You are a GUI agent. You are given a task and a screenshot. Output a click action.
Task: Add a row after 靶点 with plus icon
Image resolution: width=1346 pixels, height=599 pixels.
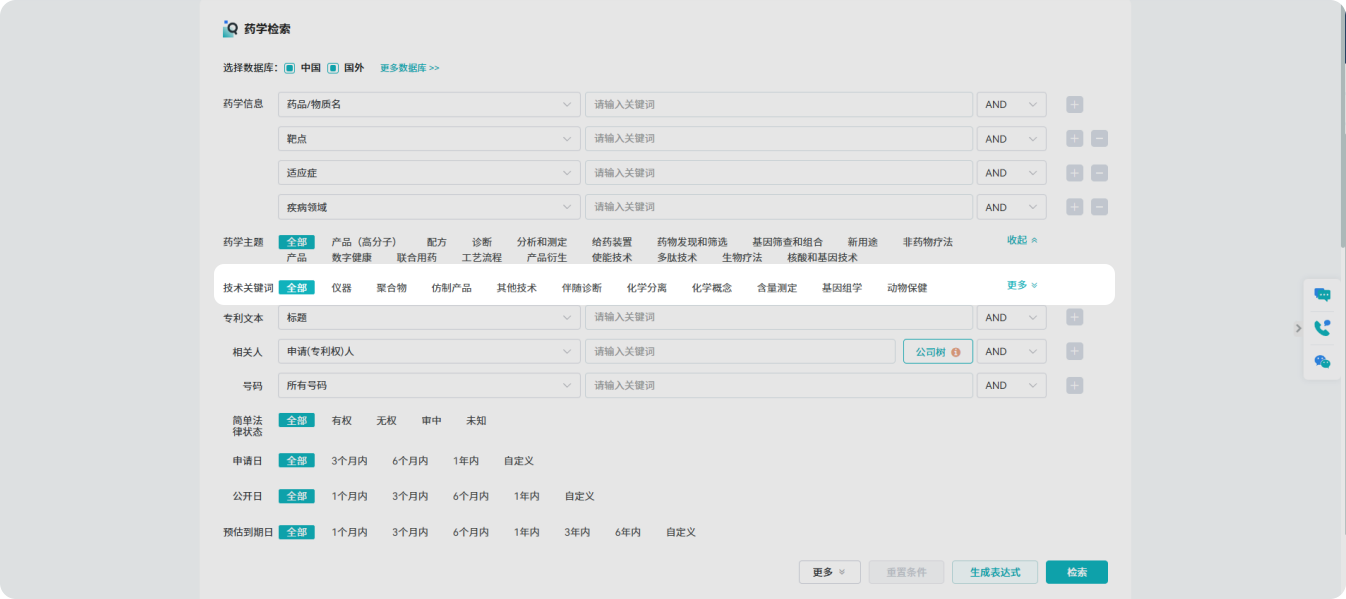click(1075, 139)
